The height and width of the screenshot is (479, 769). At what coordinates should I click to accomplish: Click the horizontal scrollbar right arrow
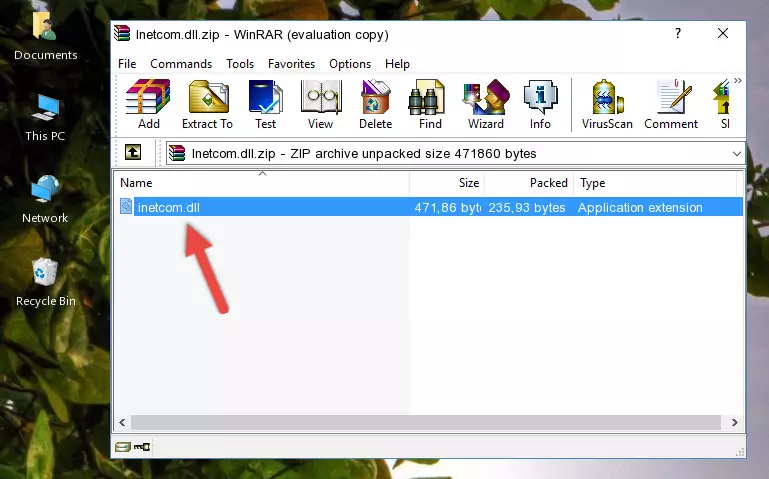(x=734, y=422)
